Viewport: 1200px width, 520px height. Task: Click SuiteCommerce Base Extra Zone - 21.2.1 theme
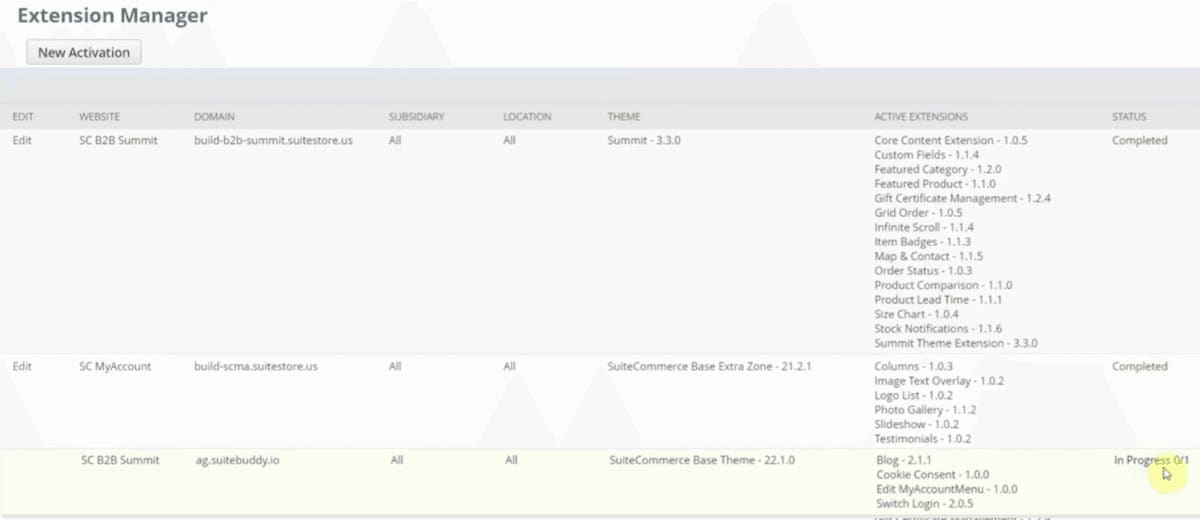pyautogui.click(x=709, y=367)
